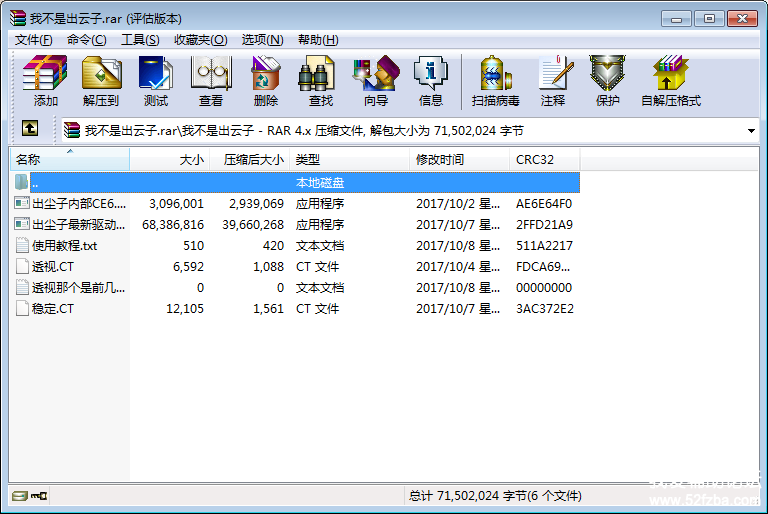Click WinRAR icon in title bar
This screenshot has width=768, height=514.
[x=18, y=18]
